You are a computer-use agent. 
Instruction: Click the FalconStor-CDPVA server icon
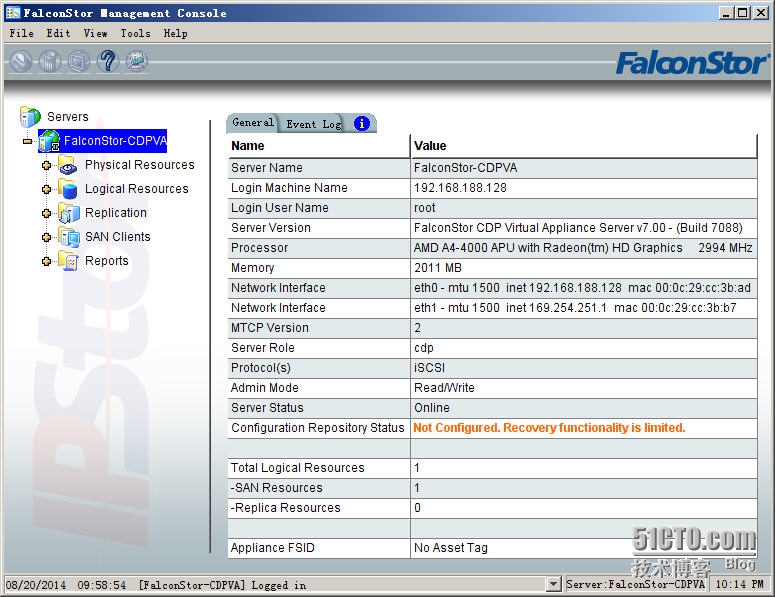[49, 141]
